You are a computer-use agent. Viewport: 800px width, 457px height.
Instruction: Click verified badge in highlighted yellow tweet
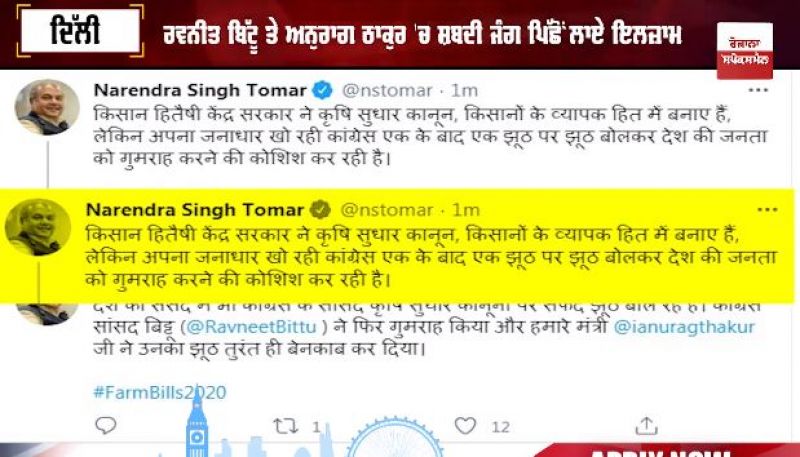point(320,210)
